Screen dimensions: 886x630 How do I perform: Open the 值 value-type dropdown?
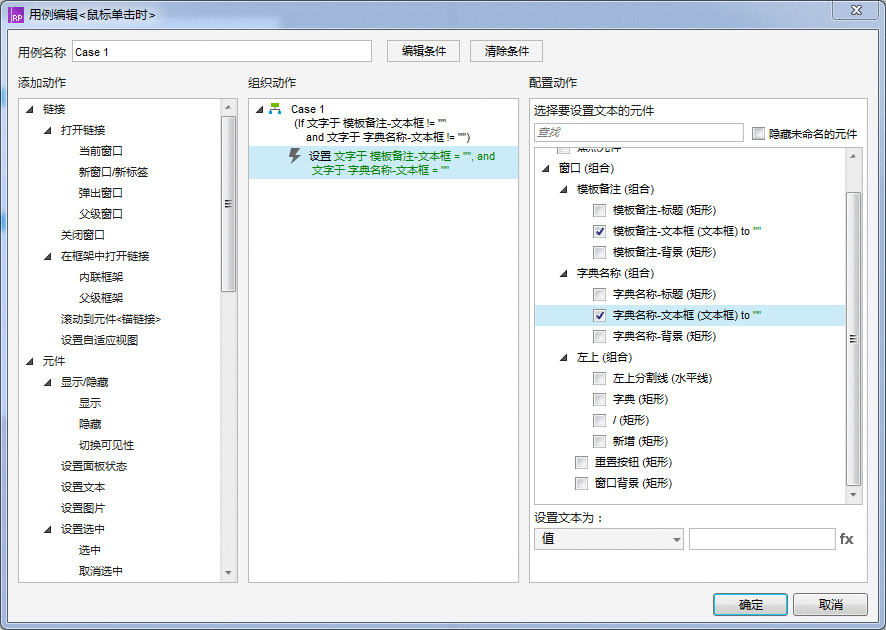pyautogui.click(x=609, y=539)
